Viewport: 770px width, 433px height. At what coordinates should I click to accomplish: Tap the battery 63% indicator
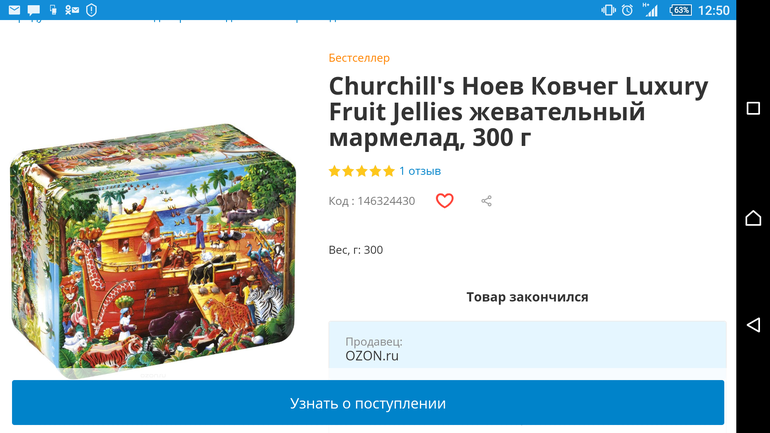pos(681,10)
